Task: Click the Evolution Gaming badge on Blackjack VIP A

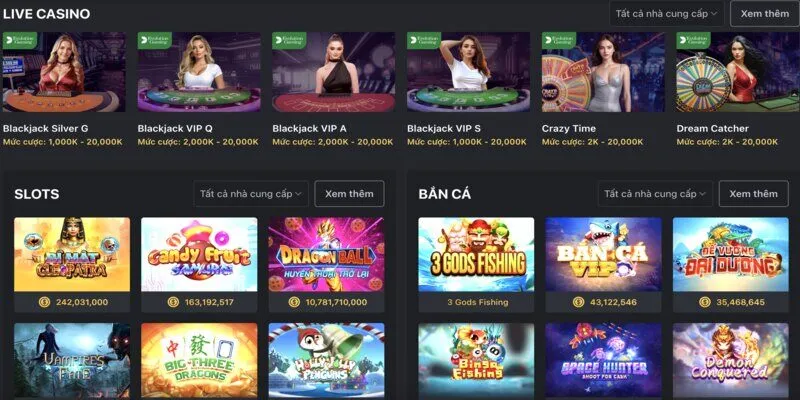Action: [292, 40]
